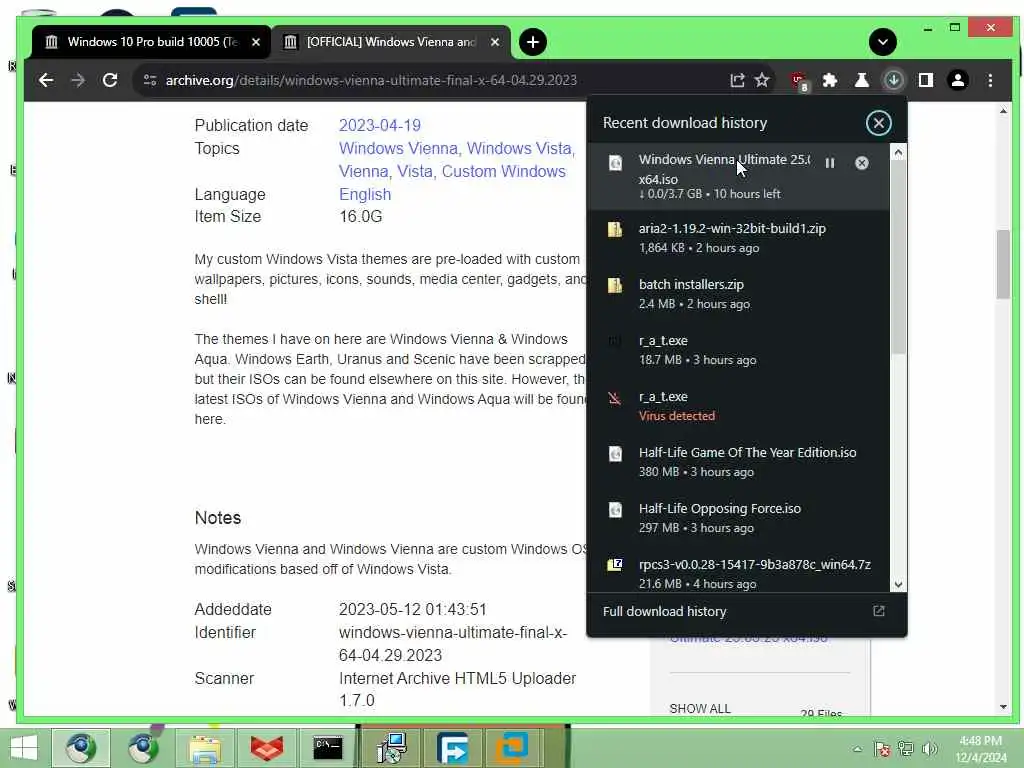
Task: Open the network tray icon
Action: [906, 749]
